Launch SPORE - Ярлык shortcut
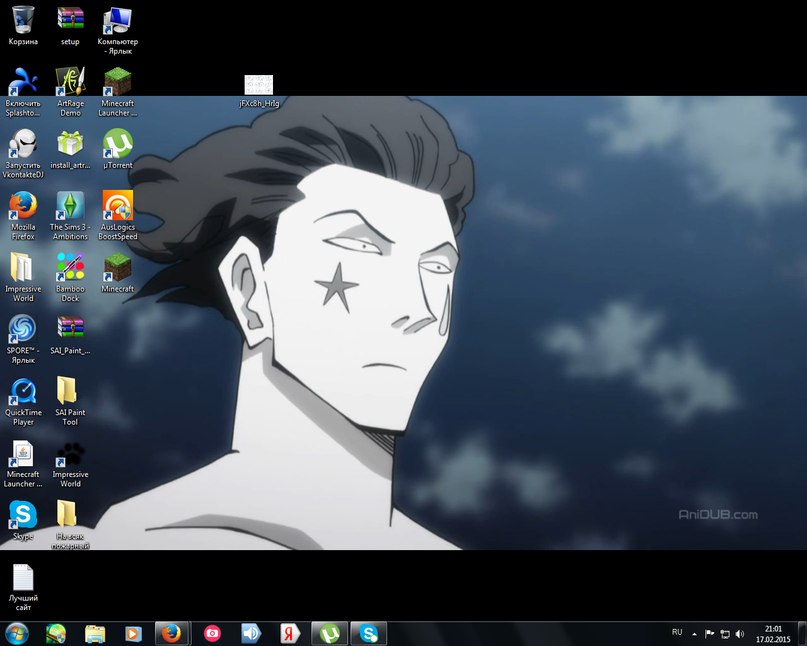 point(23,339)
